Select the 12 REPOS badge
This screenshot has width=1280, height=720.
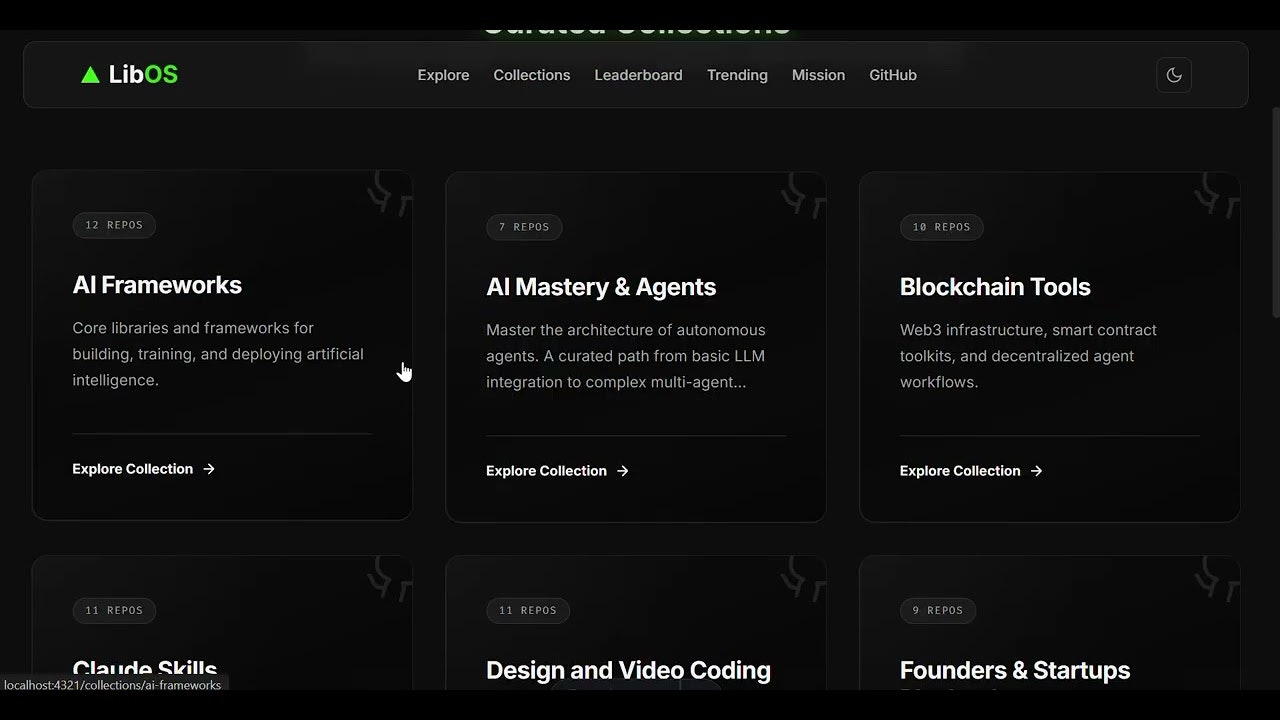pos(114,225)
